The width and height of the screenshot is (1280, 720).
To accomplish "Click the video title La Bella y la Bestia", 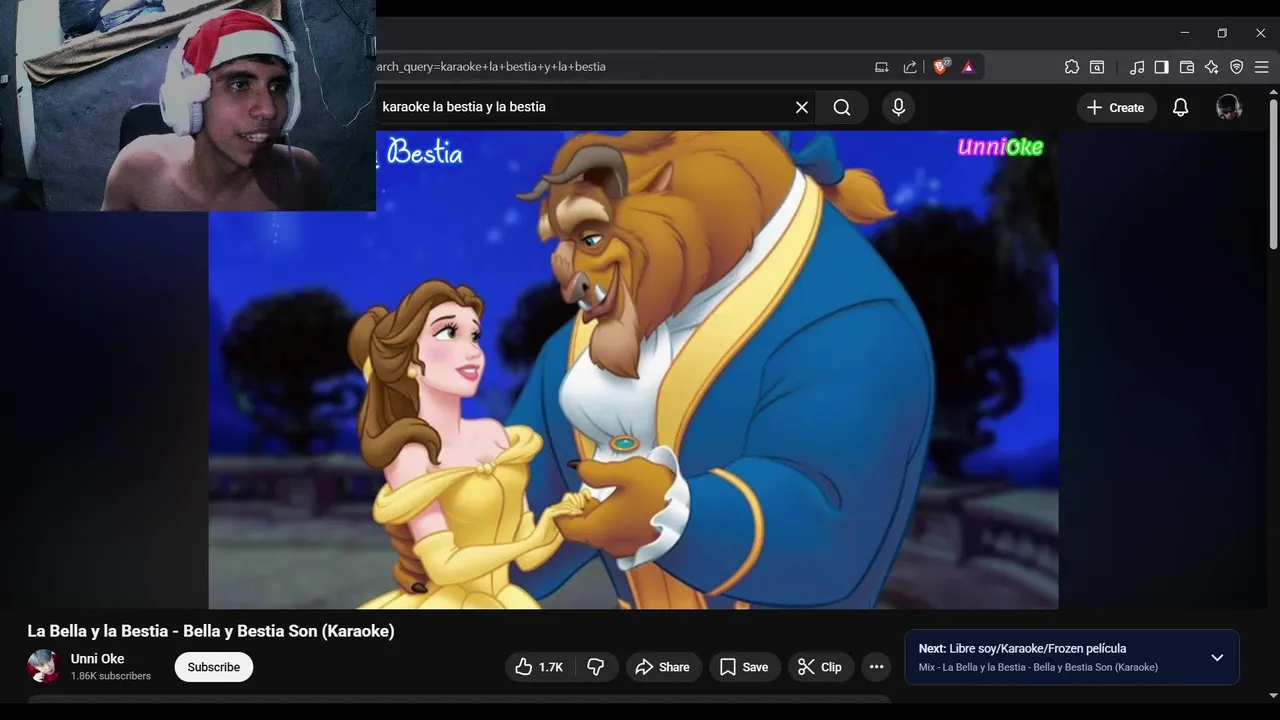I will click(x=211, y=631).
